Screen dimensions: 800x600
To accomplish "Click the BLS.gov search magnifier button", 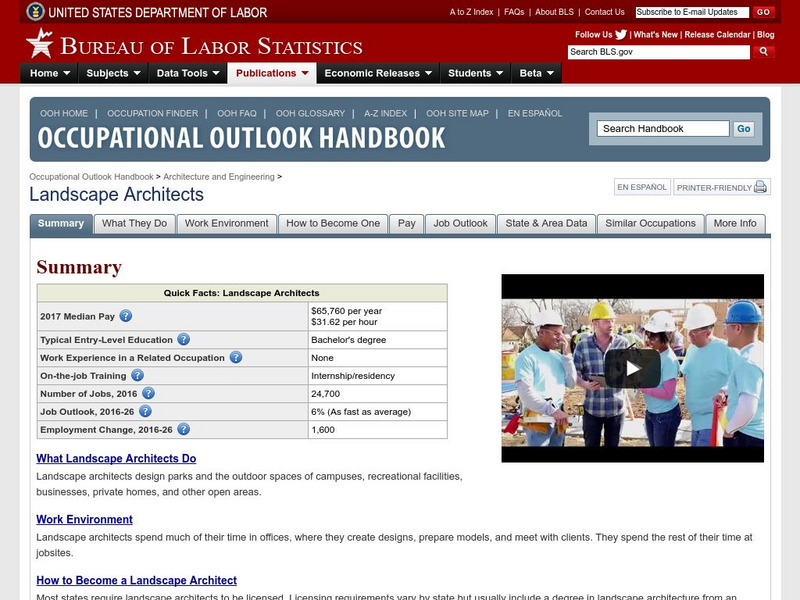I will (x=763, y=52).
